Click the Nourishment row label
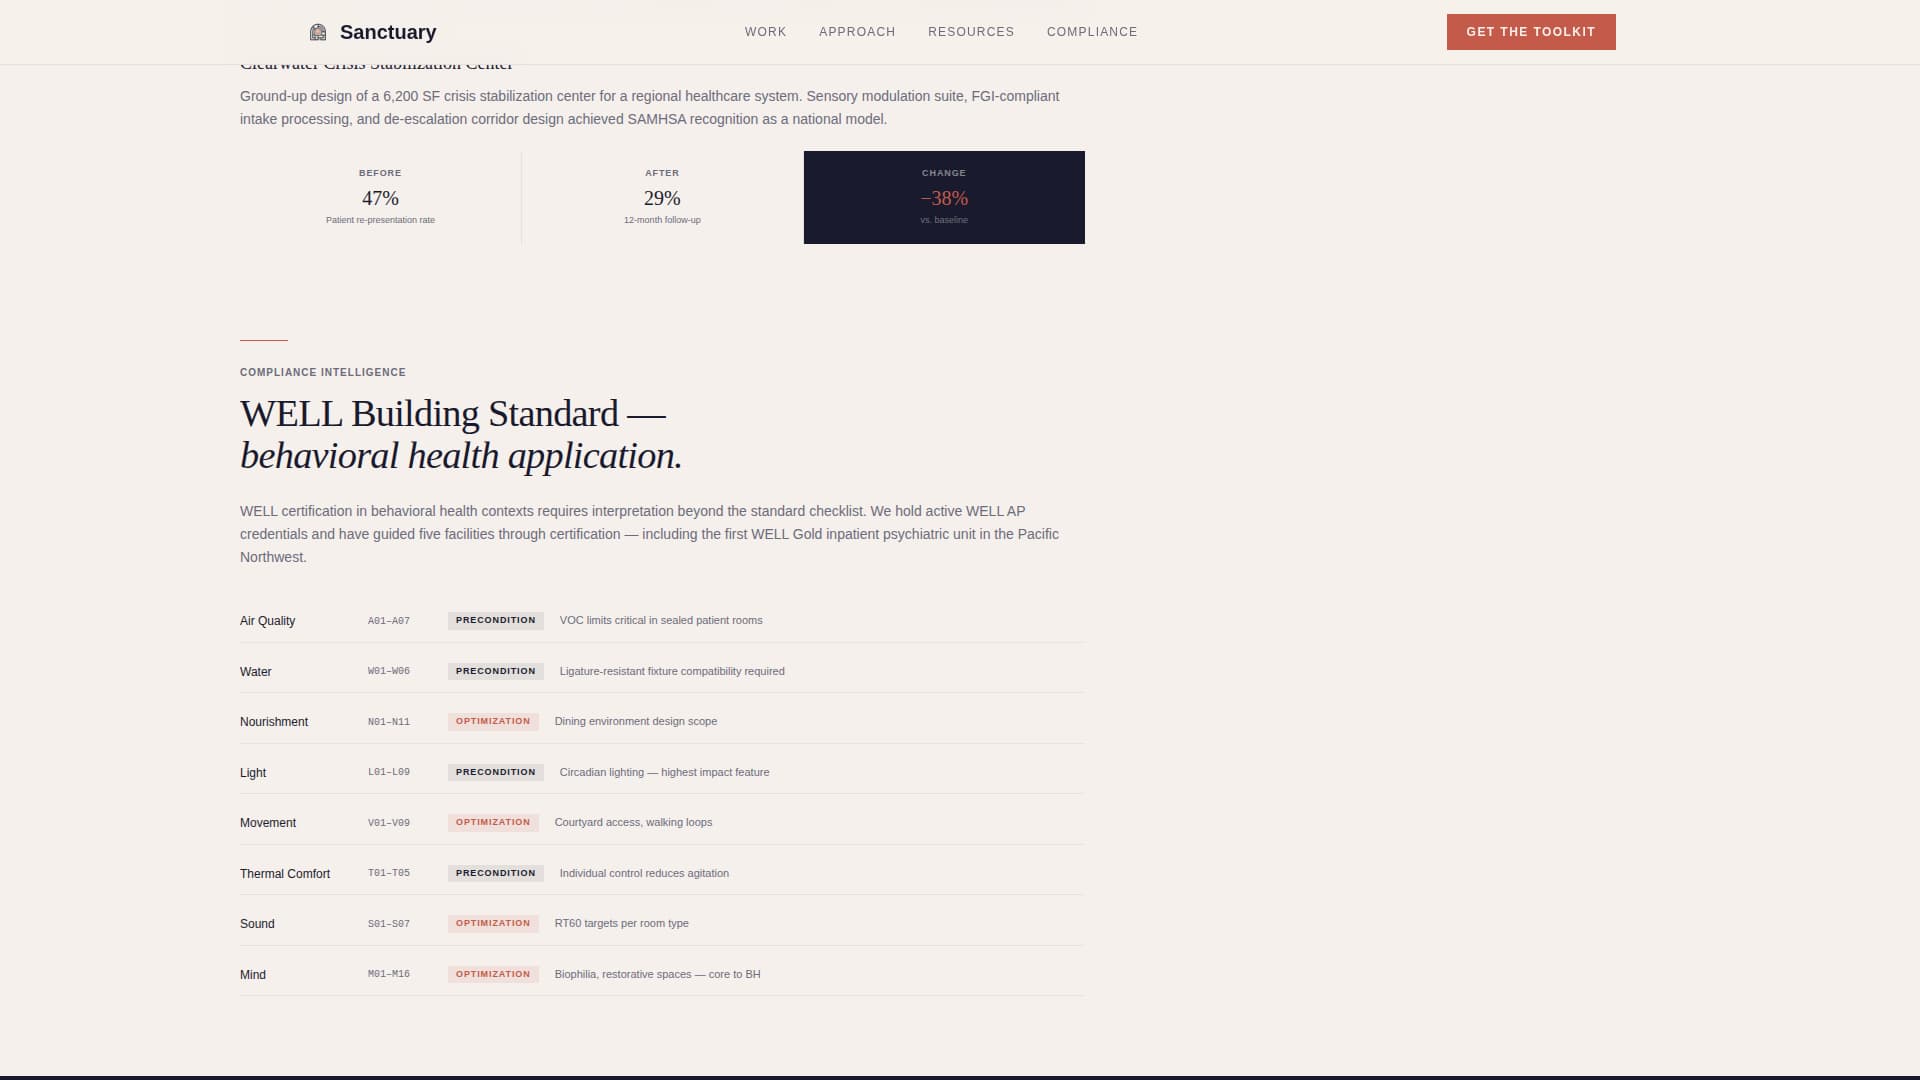This screenshot has width=1920, height=1080. click(x=274, y=722)
